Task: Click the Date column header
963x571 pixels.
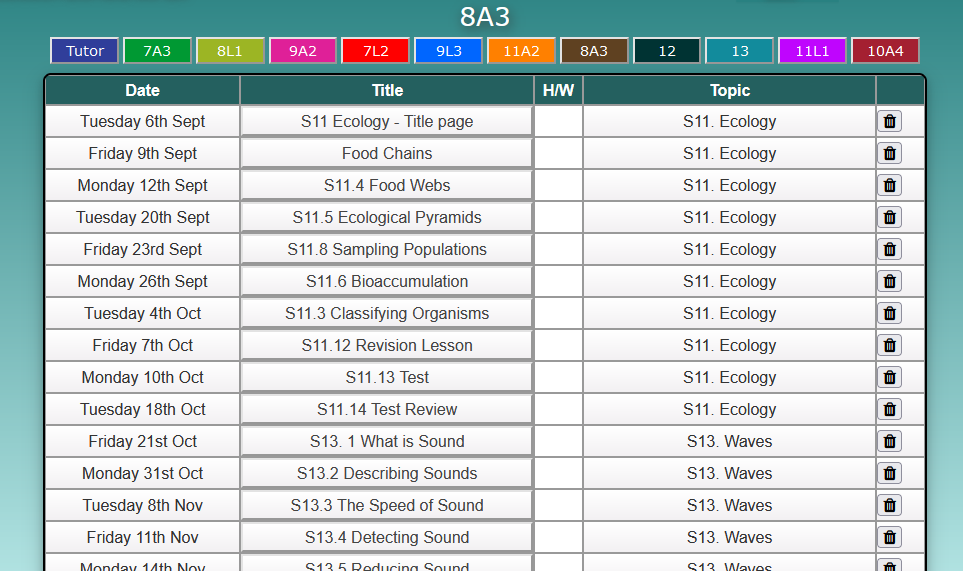Action: 142,90
